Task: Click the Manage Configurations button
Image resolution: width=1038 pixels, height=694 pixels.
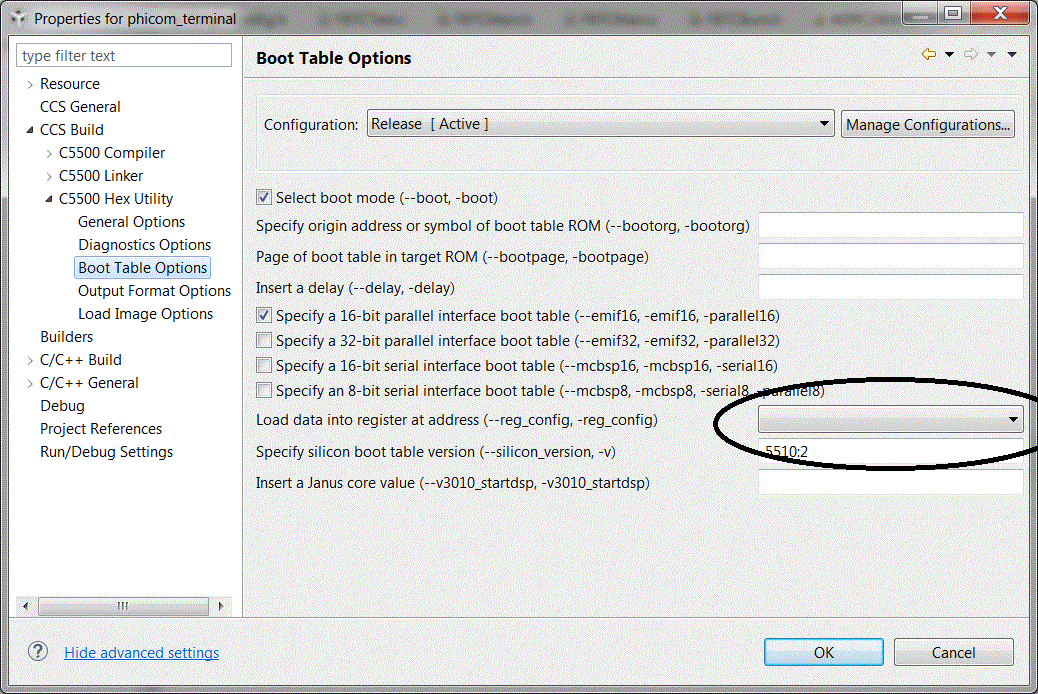Action: coord(927,124)
